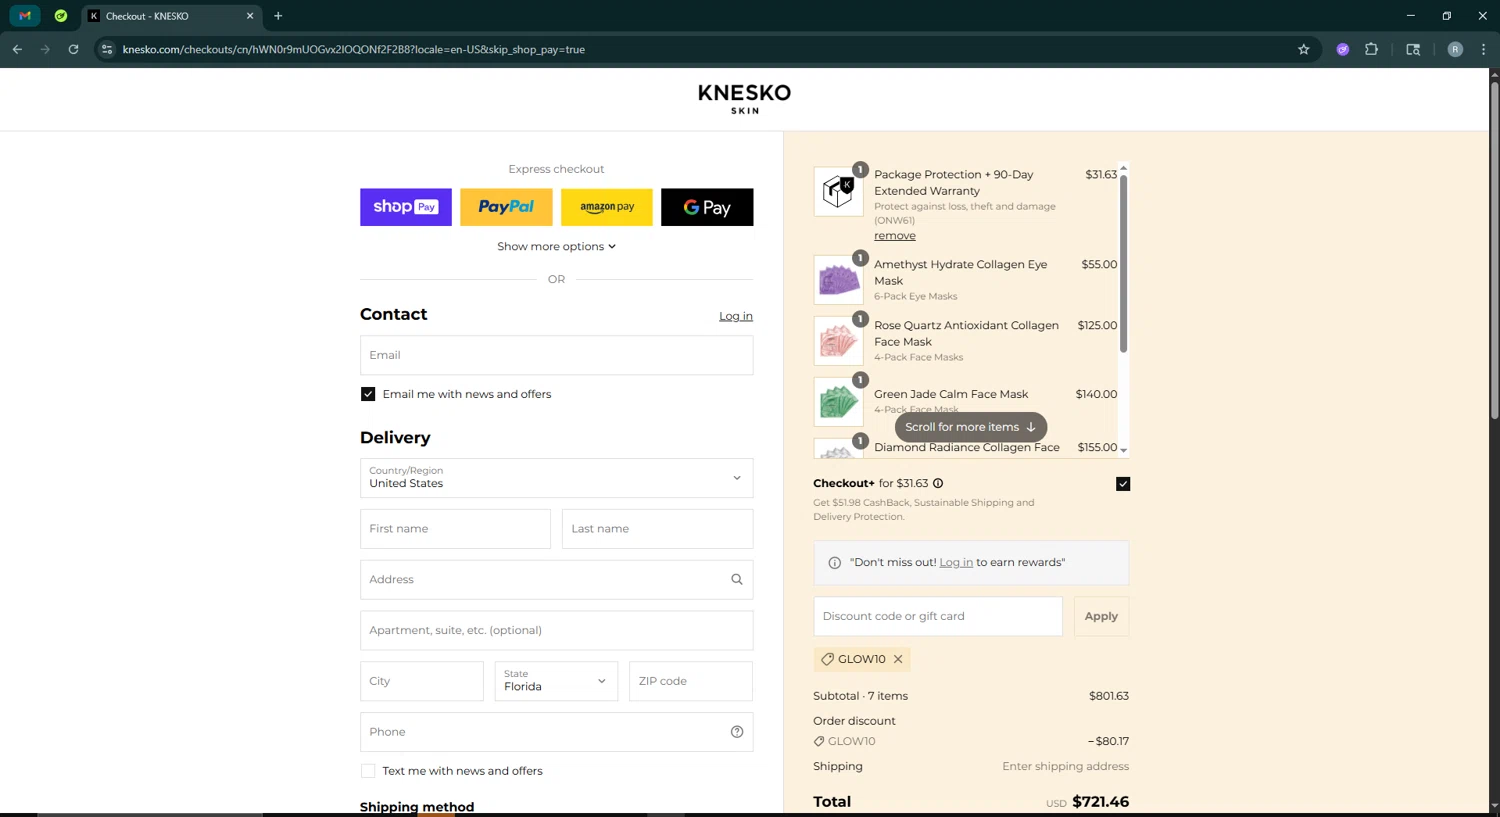Open the site information icon in address bar
1500x817 pixels.
point(107,49)
